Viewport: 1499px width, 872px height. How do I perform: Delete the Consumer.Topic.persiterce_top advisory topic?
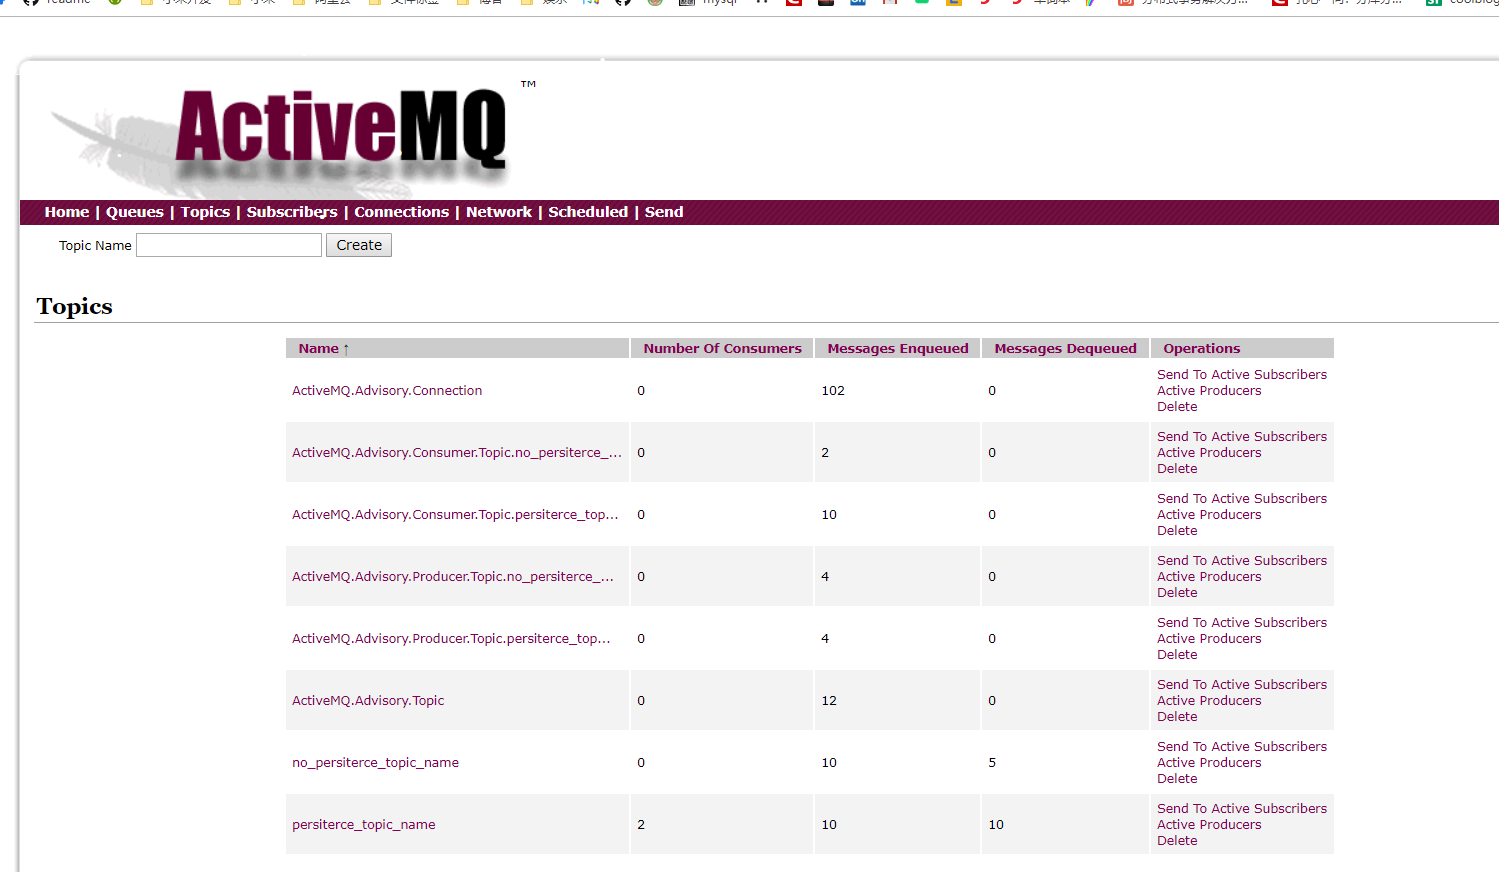(1177, 531)
